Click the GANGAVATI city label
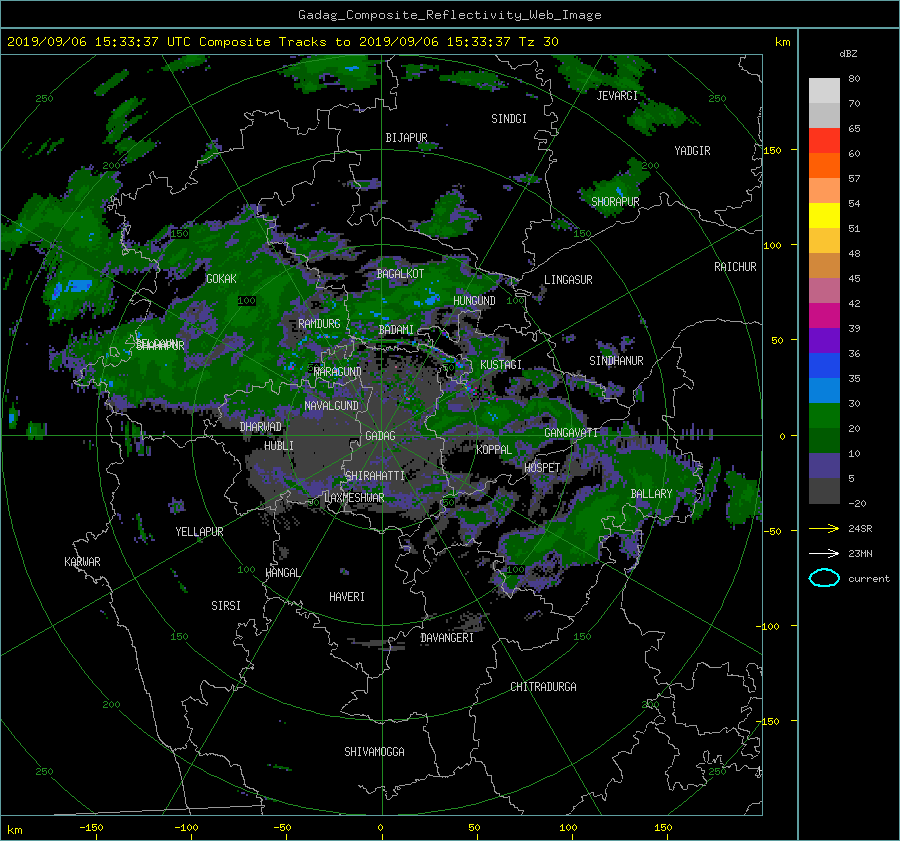 point(571,432)
